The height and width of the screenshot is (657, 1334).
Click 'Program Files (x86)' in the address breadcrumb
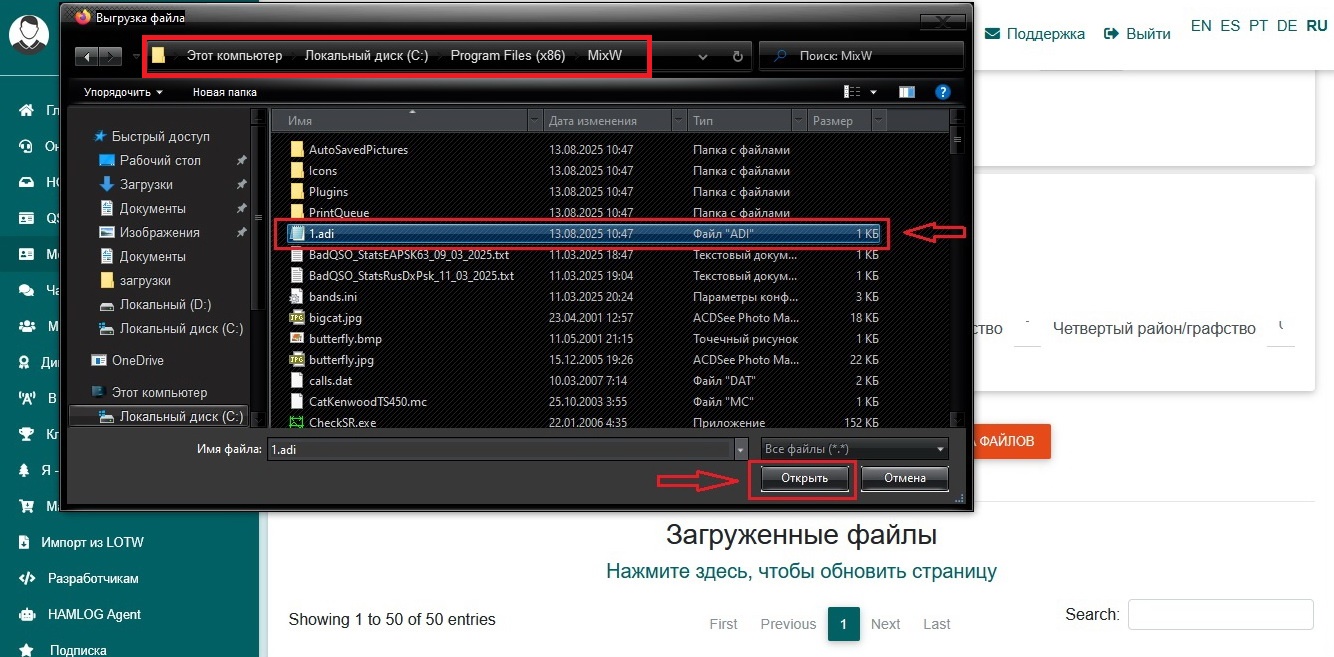[x=508, y=56]
